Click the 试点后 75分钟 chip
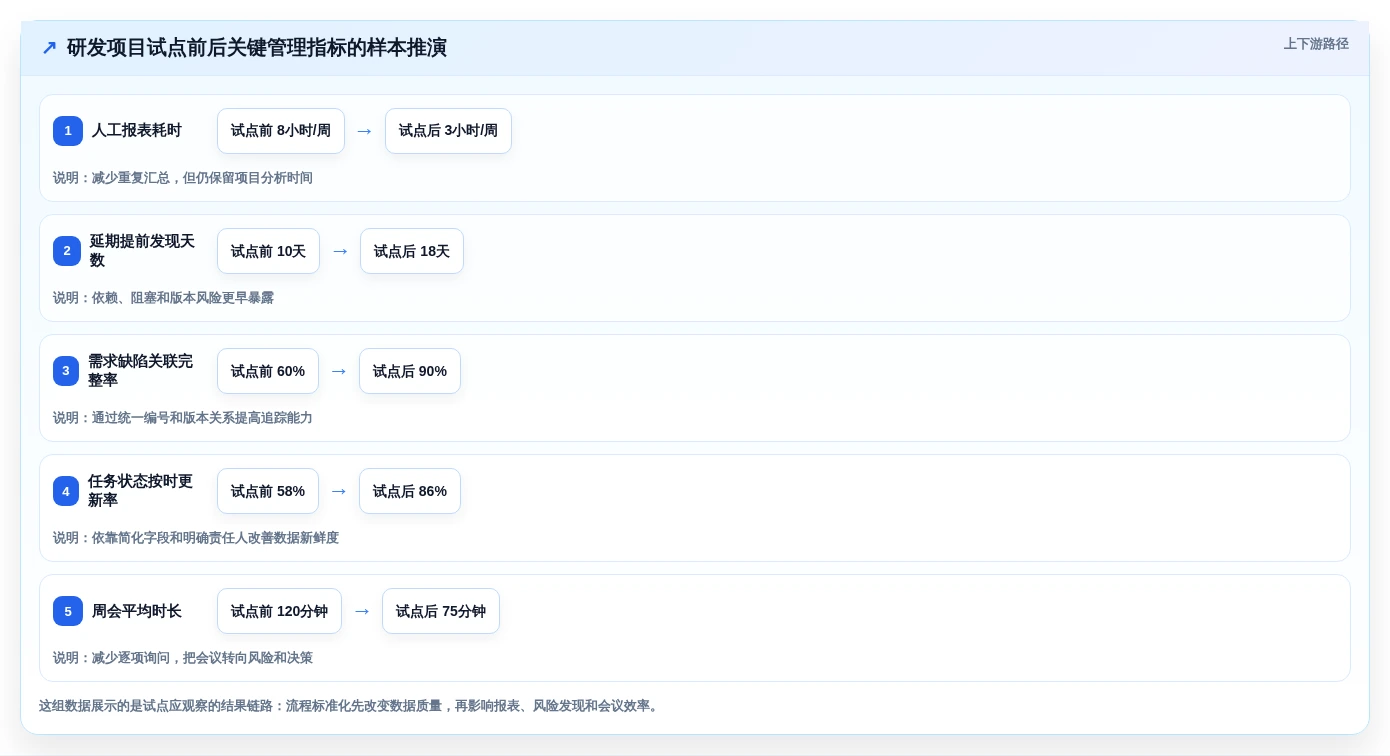1390x756 pixels. [441, 611]
